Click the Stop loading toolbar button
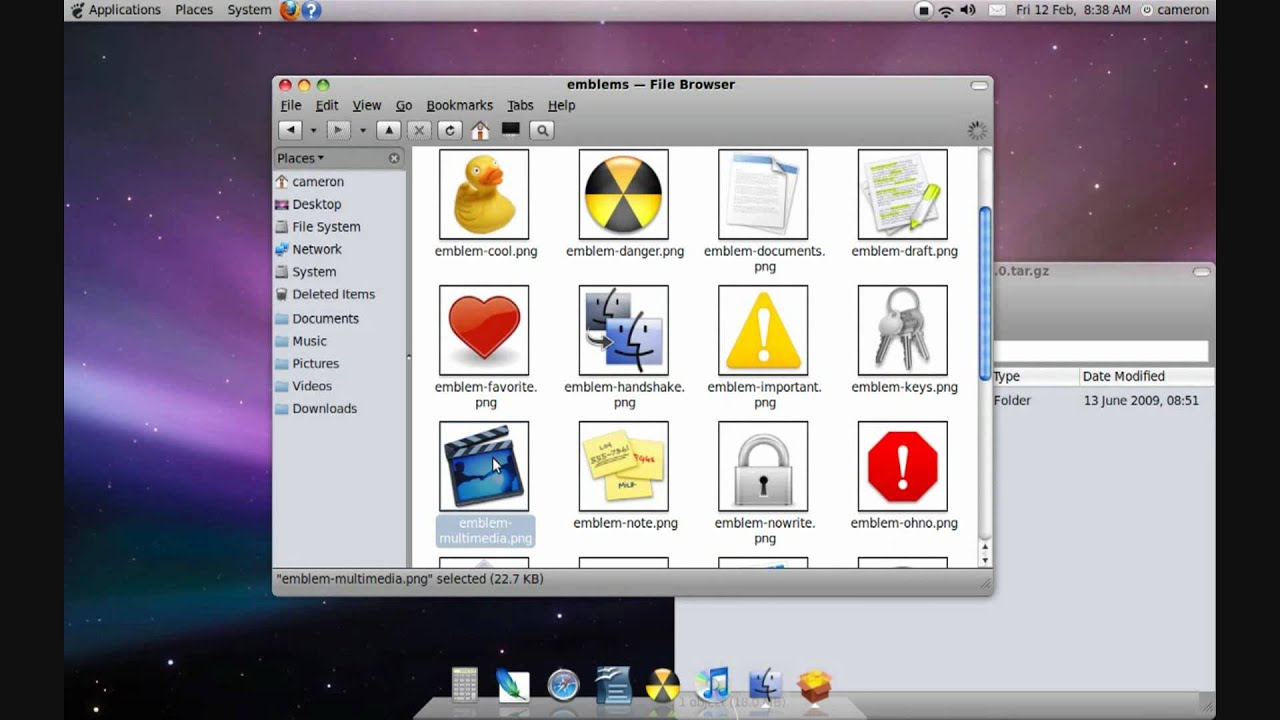 pos(419,130)
